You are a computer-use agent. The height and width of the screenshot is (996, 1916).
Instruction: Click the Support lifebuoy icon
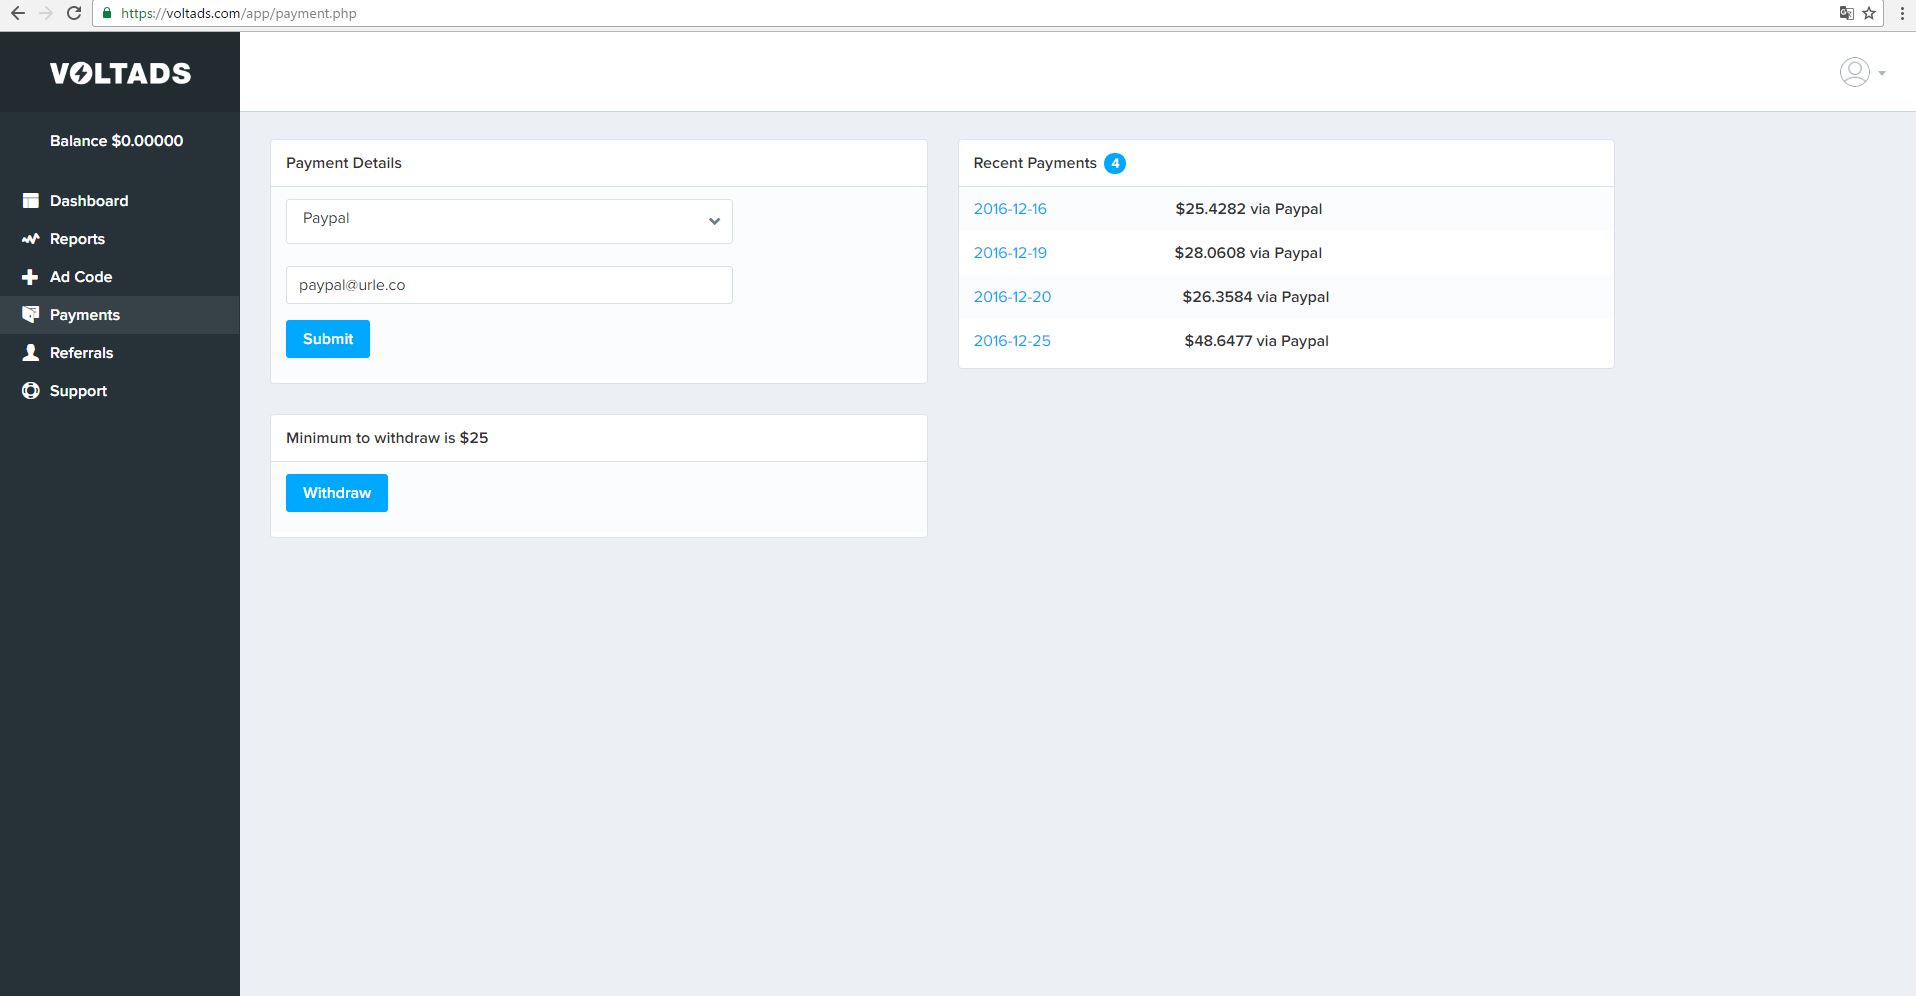(30, 391)
